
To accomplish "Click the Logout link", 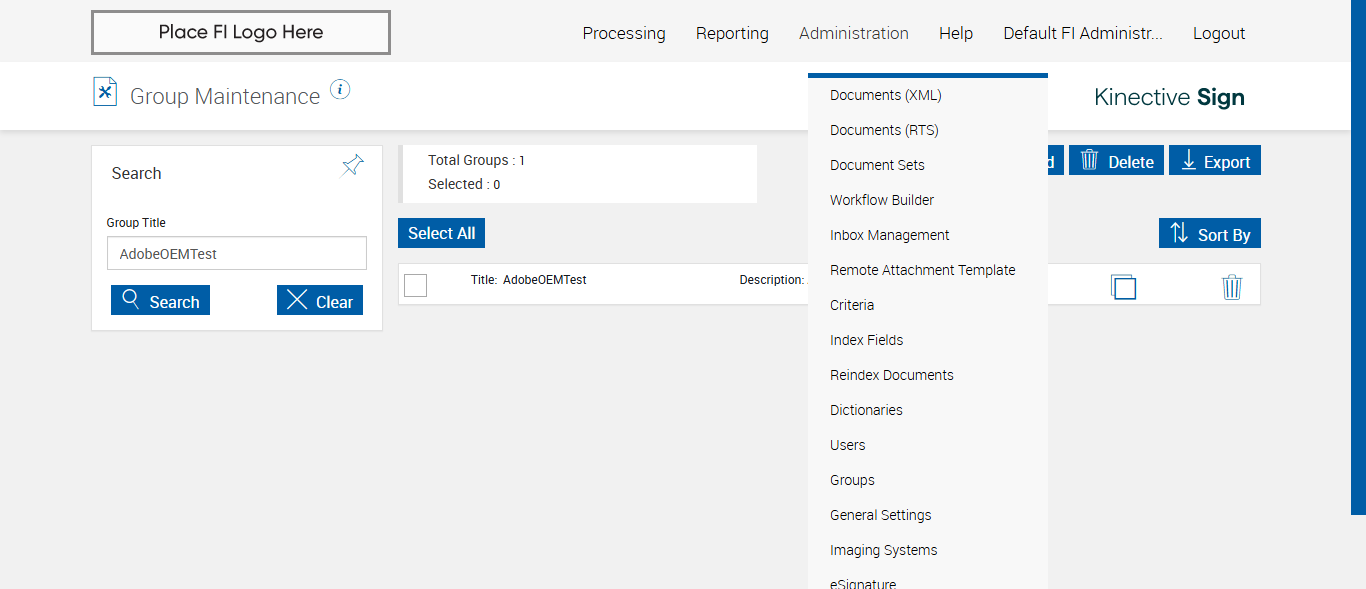I will [1218, 33].
